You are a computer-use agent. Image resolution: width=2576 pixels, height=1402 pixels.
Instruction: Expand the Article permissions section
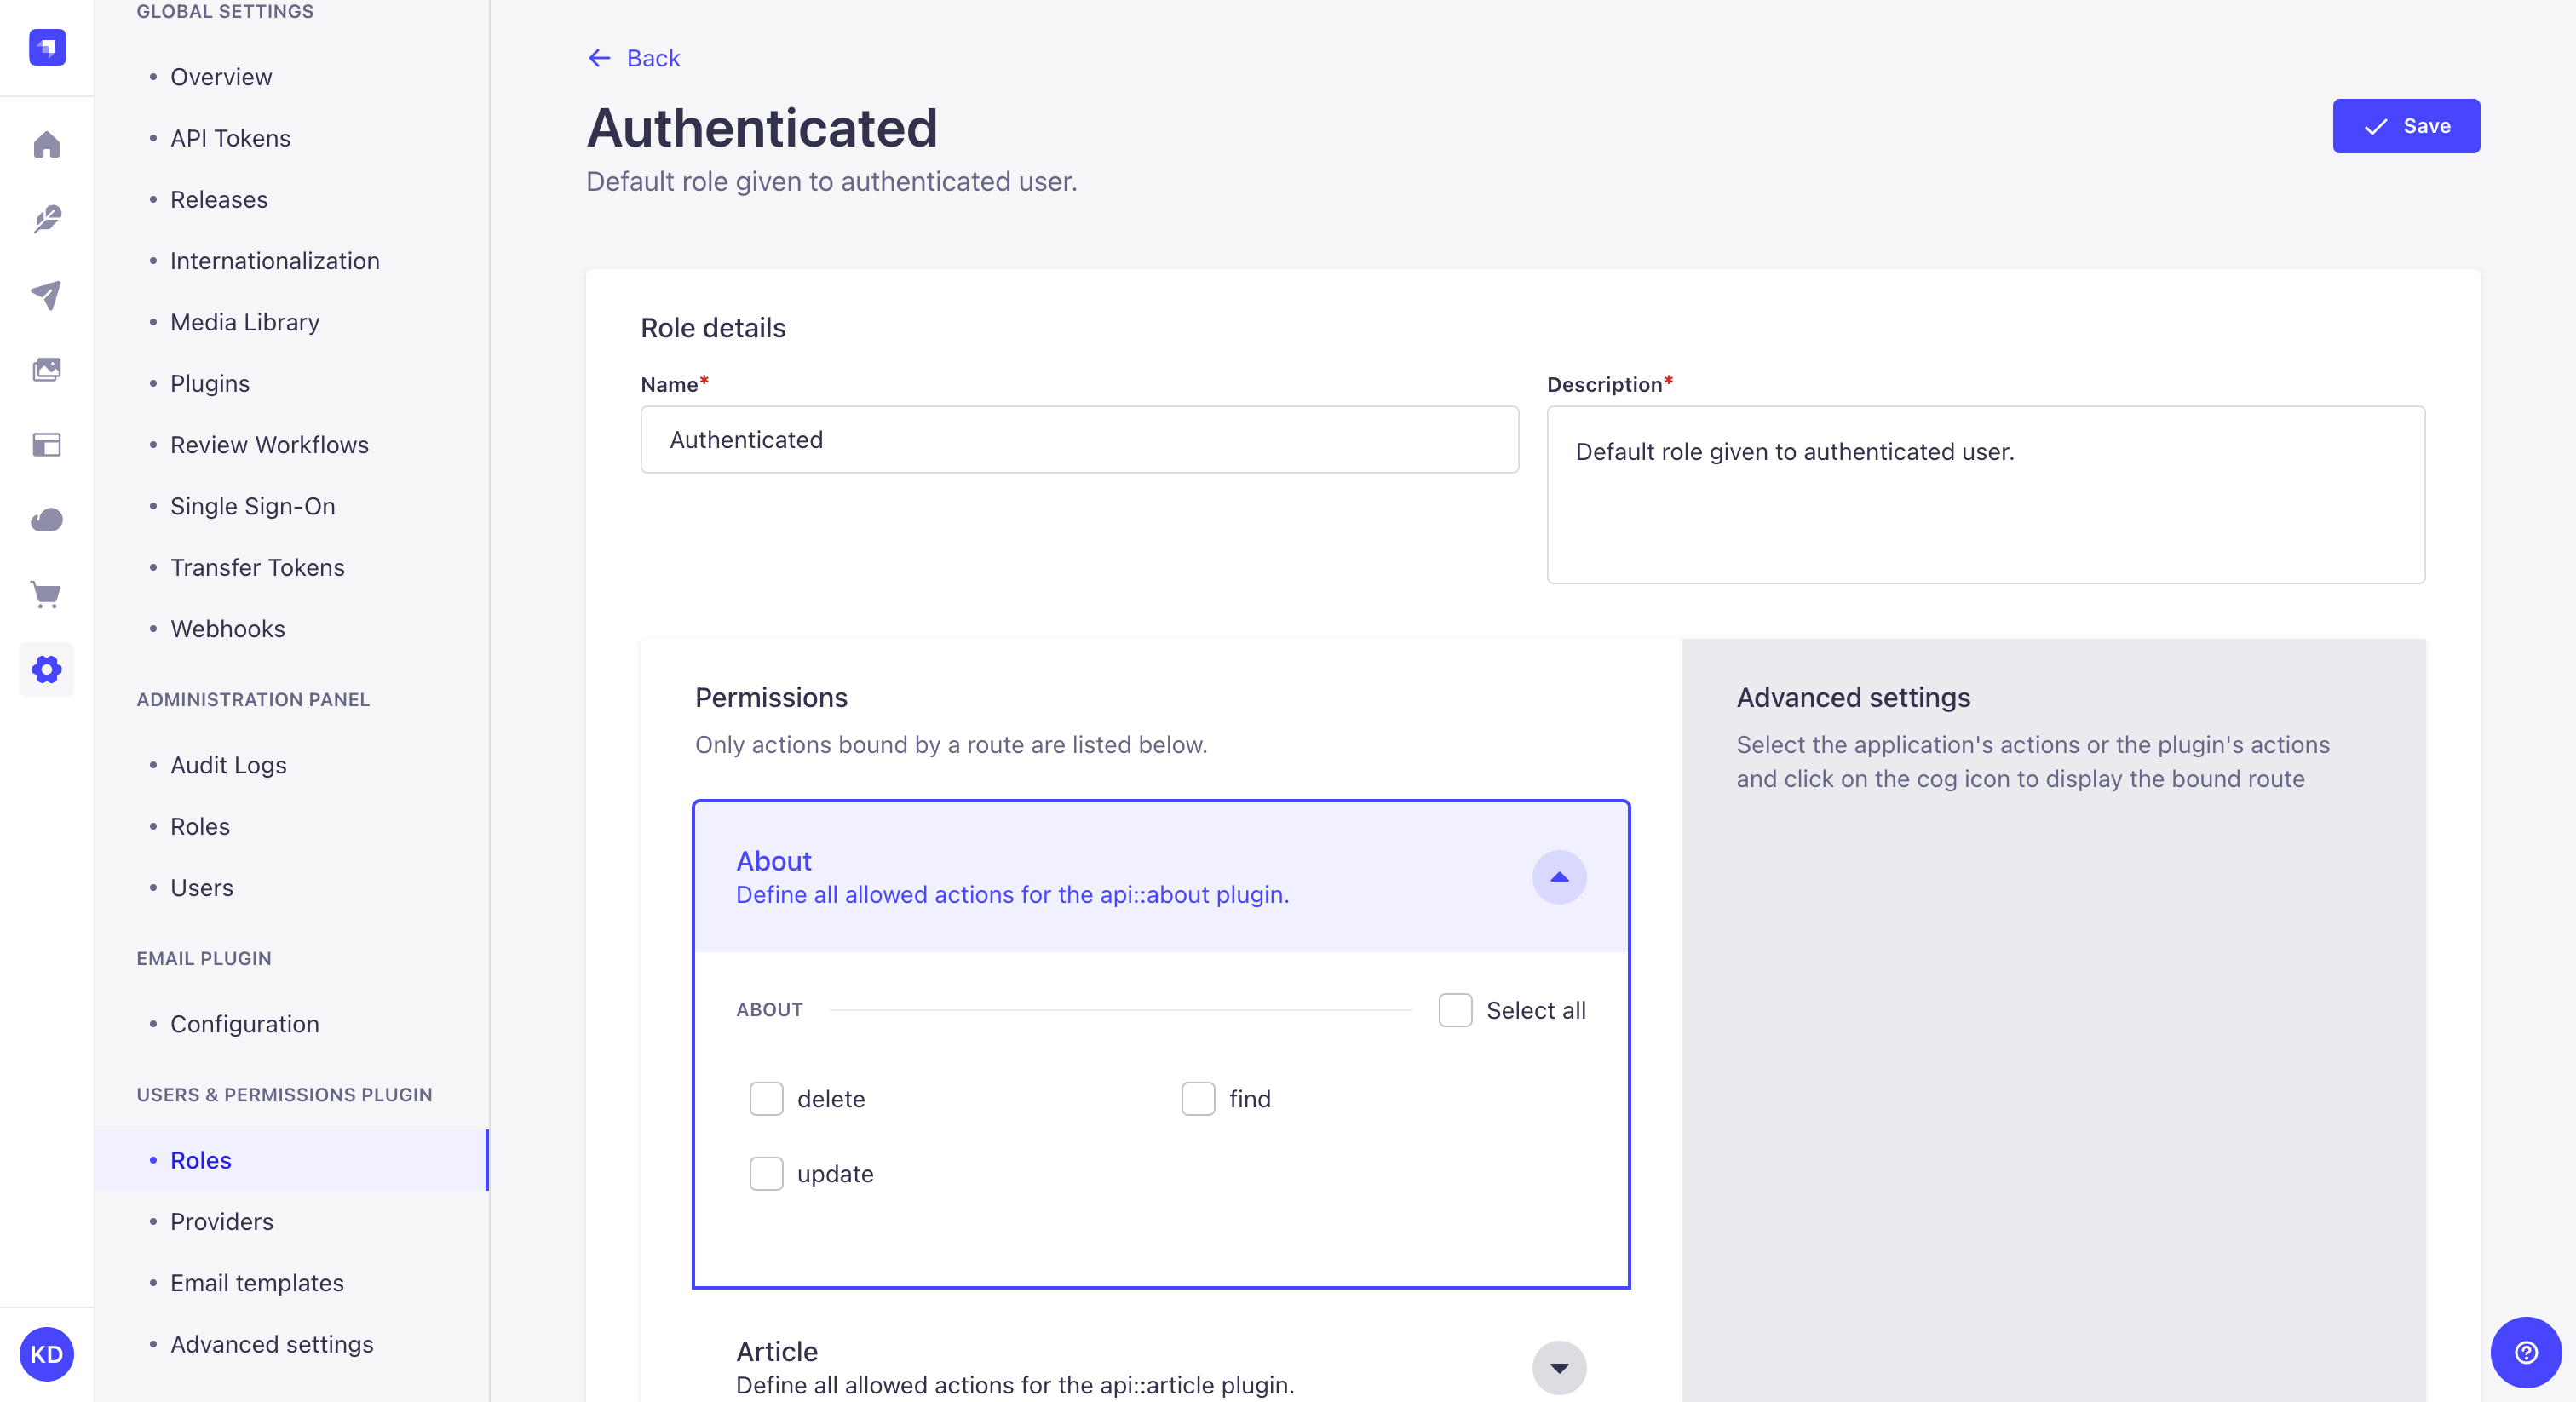[1559, 1367]
